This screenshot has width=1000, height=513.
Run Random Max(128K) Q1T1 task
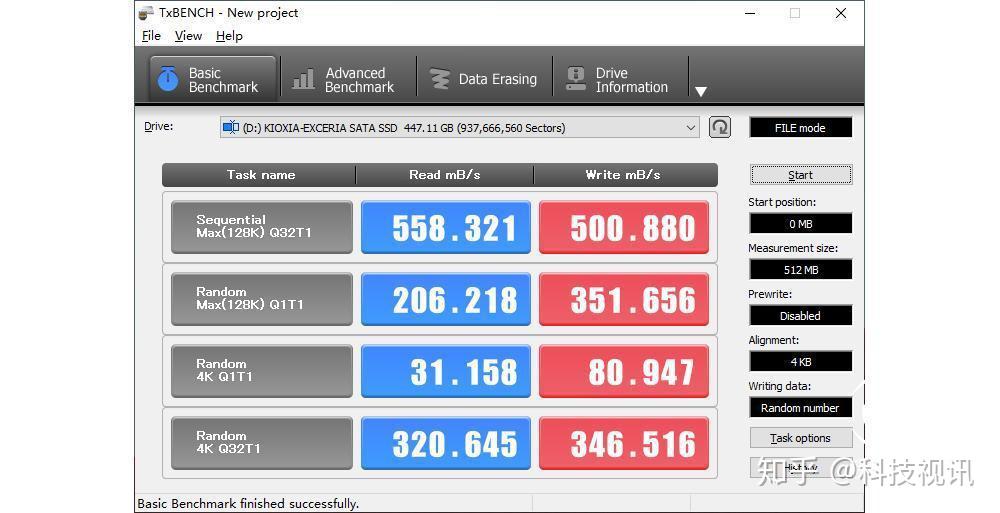coord(261,299)
